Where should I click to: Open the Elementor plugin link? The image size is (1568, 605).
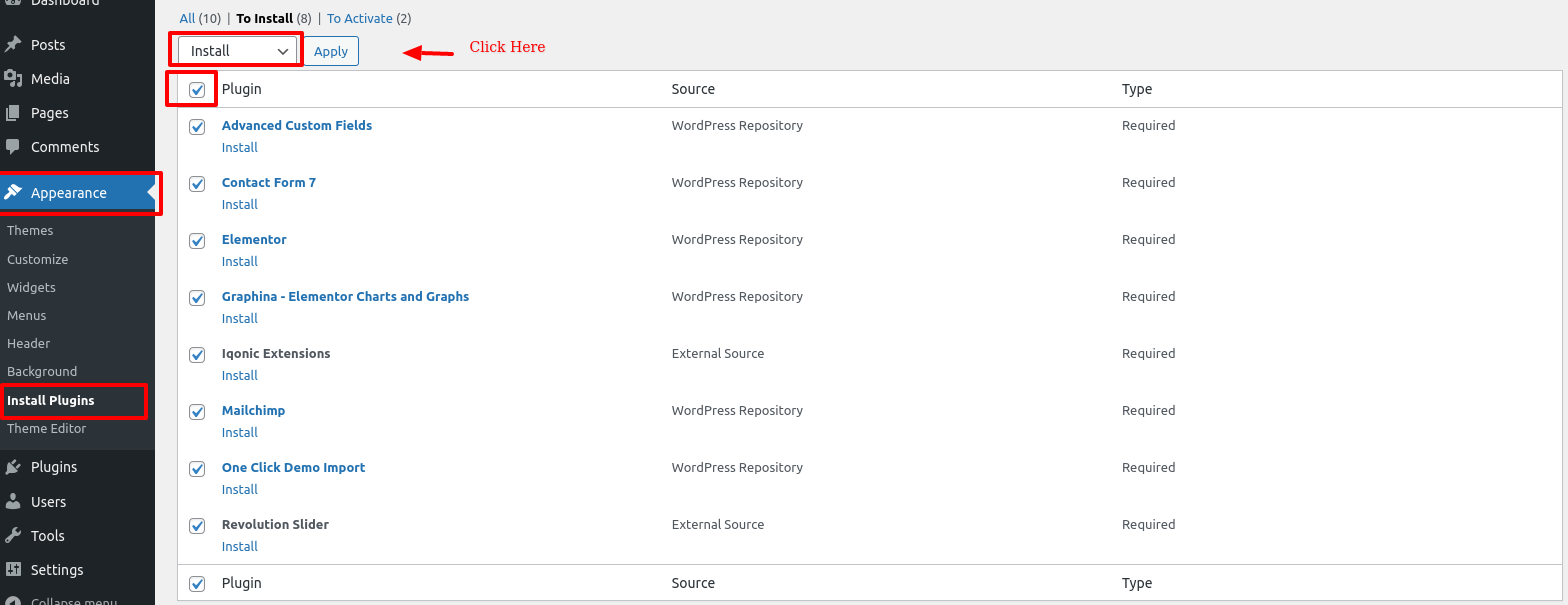(254, 239)
